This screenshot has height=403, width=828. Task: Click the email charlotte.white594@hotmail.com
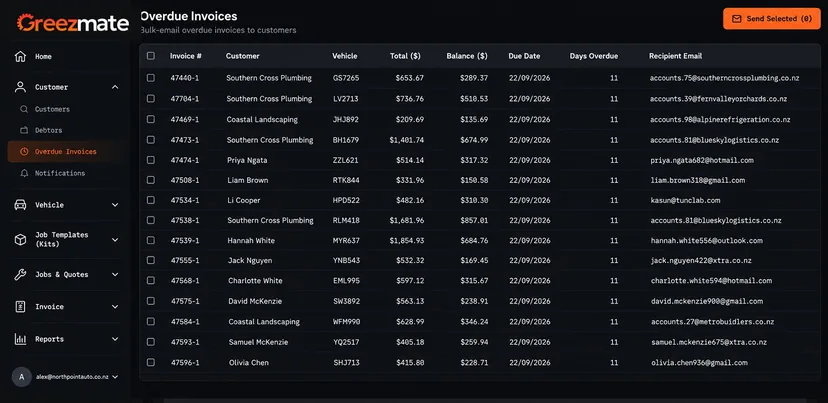tap(711, 280)
